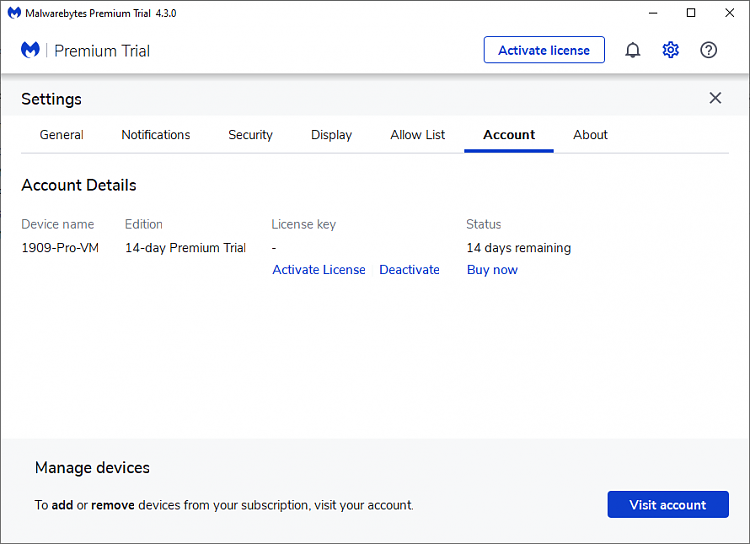The image size is (750, 544).
Task: Click the Status column label
Action: (x=484, y=224)
